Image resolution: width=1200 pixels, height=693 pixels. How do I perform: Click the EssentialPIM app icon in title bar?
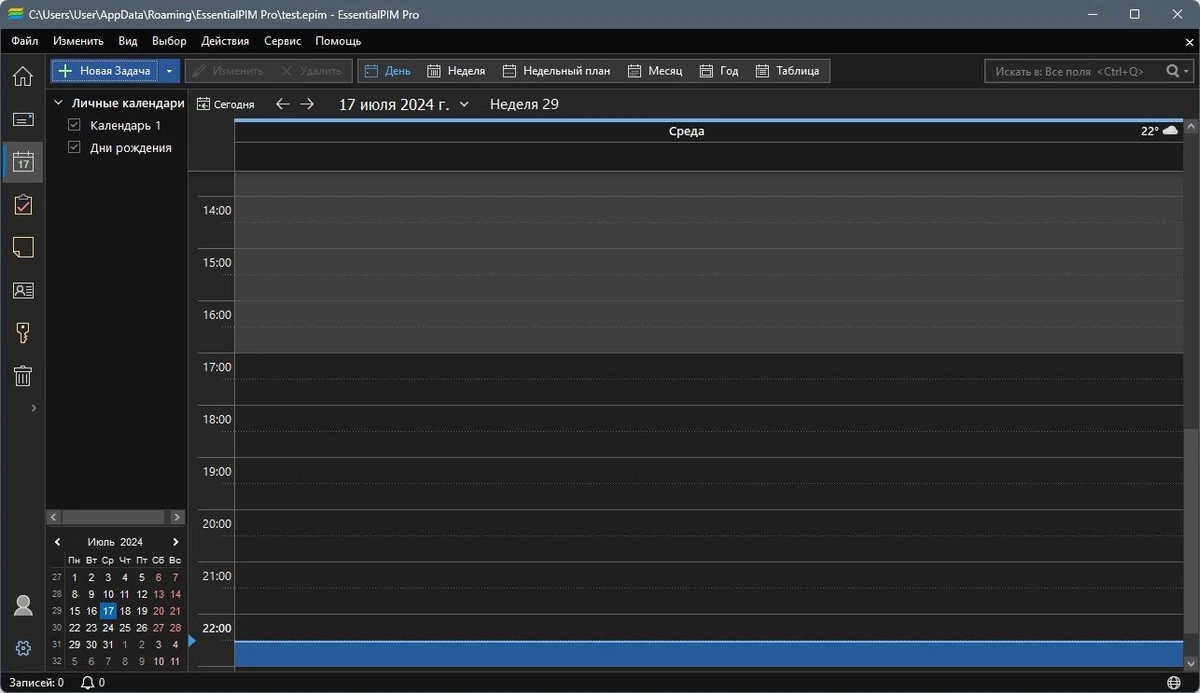tap(15, 14)
